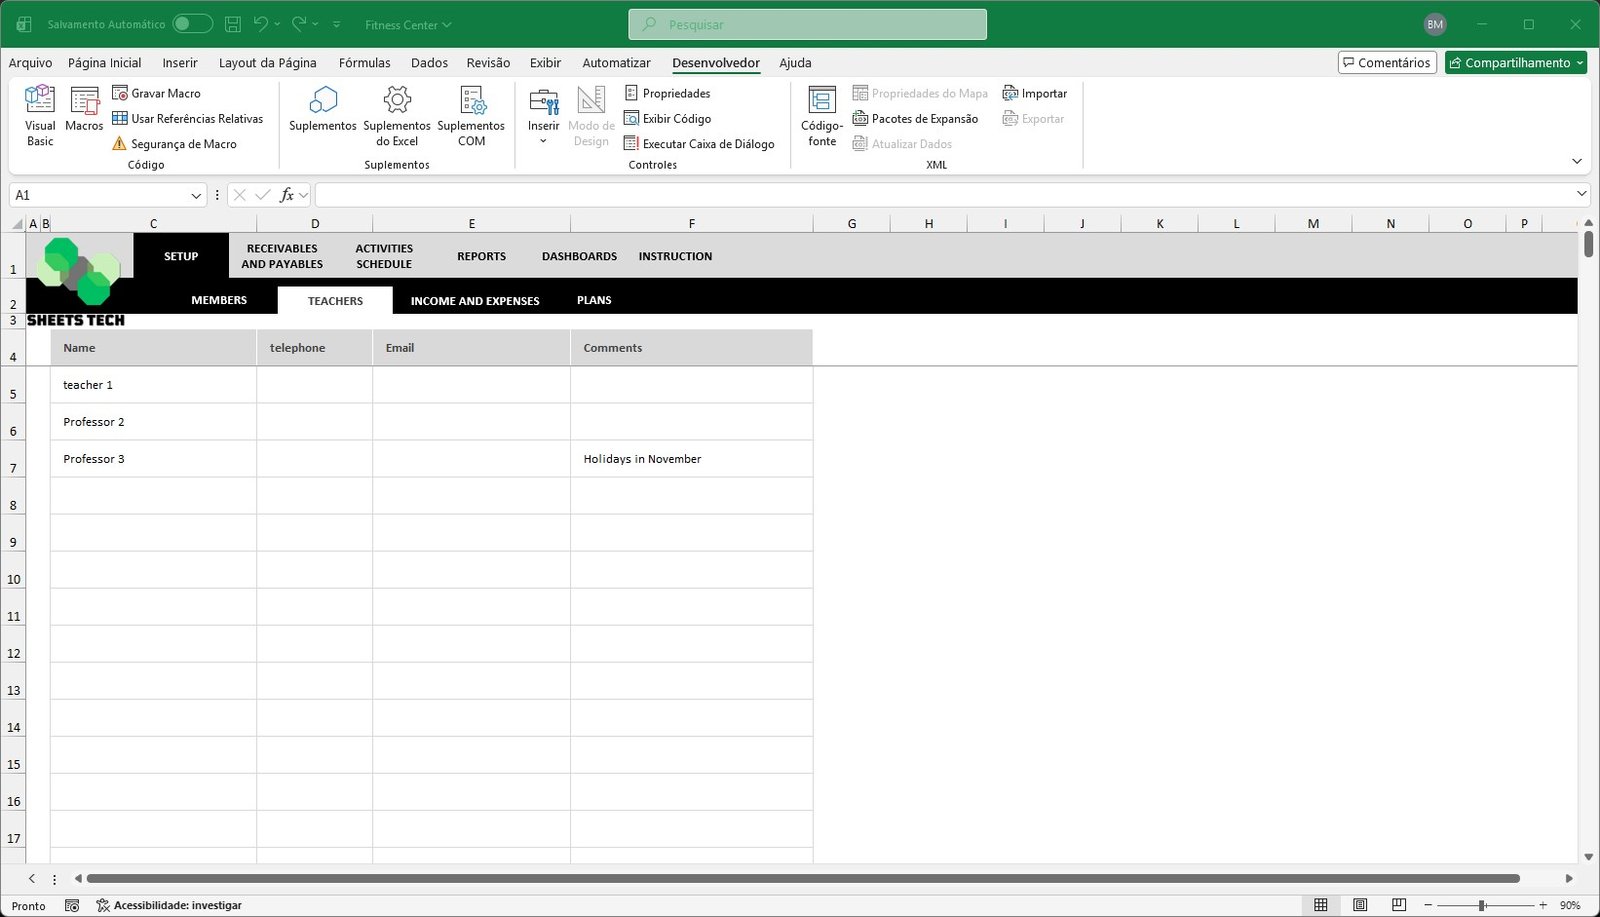Toggle the Salvamento Automático switch
This screenshot has width=1600, height=917.
[192, 24]
